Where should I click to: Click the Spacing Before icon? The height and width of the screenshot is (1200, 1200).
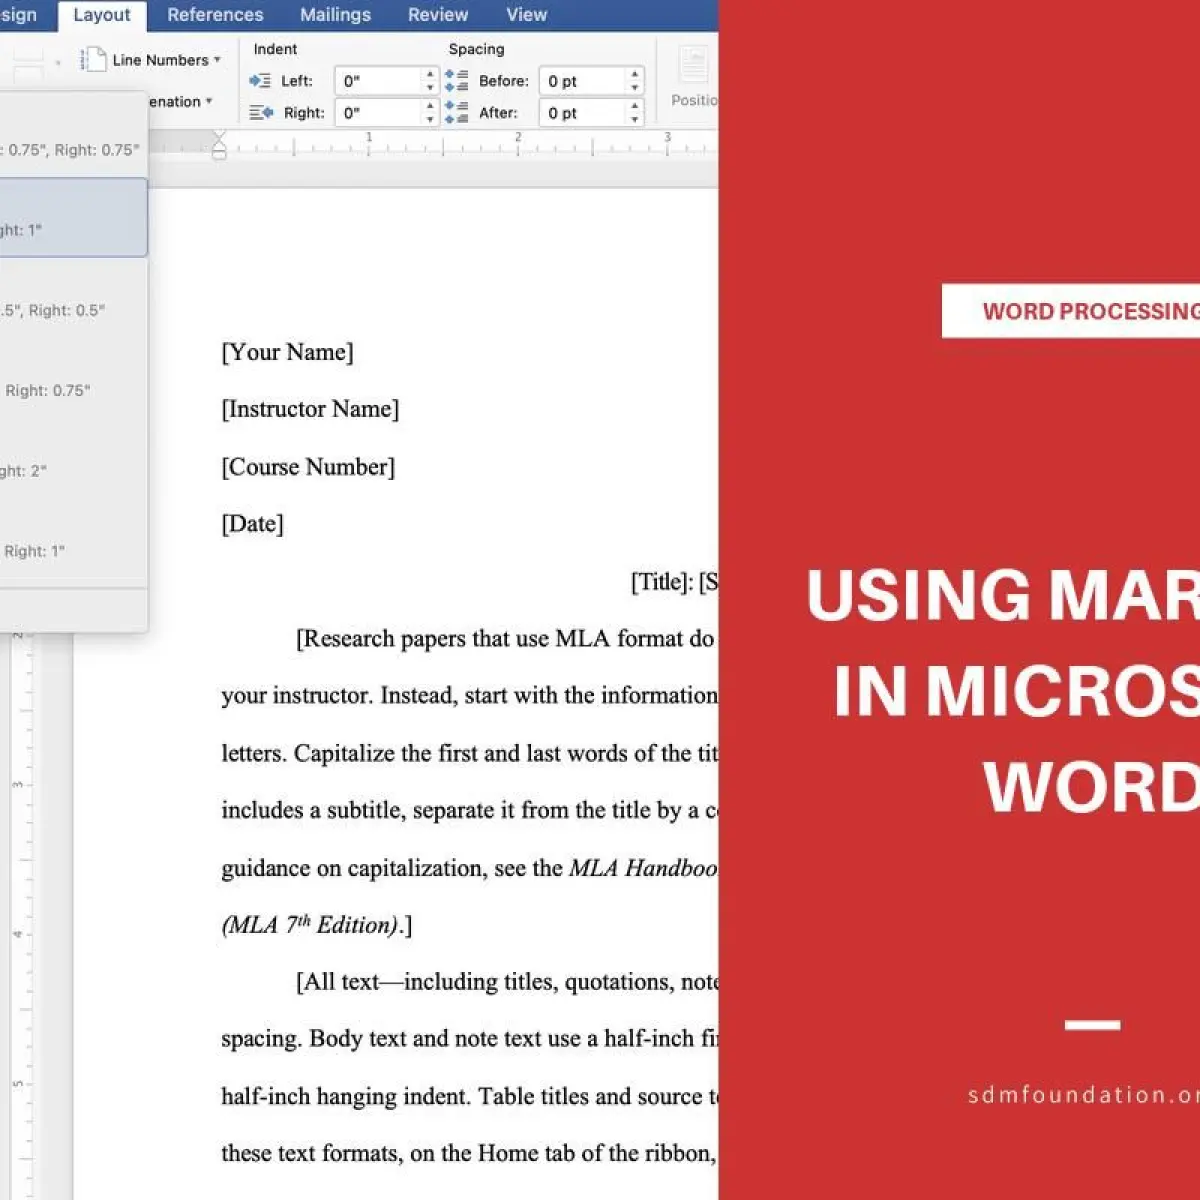[x=456, y=81]
